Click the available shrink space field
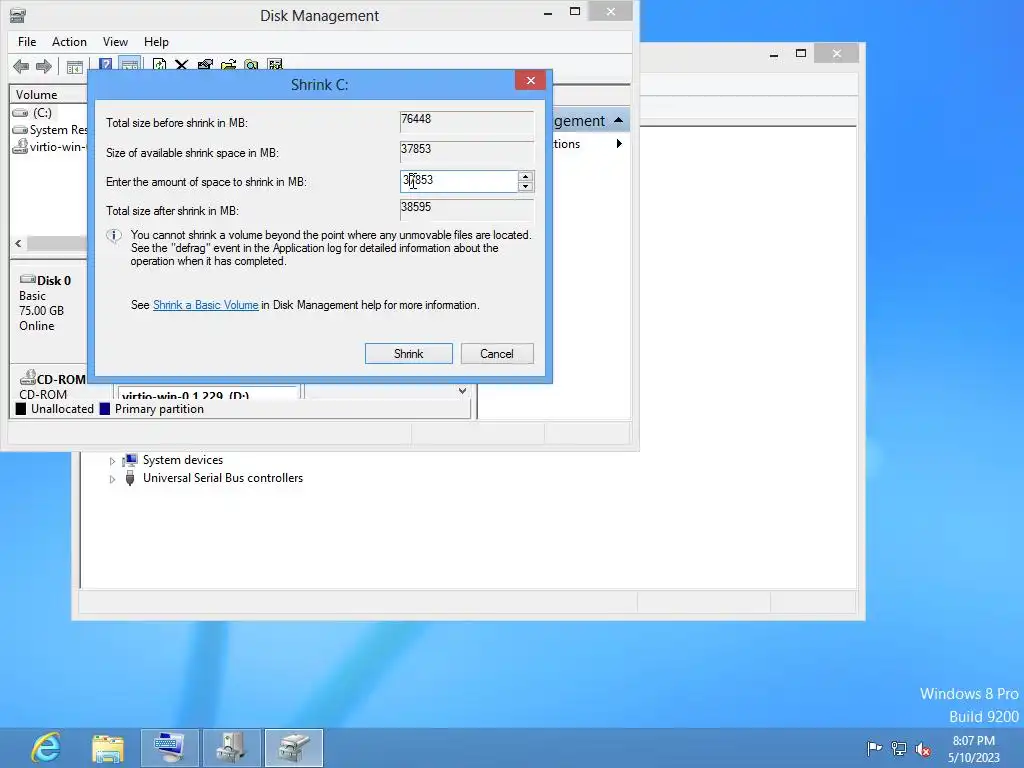Image resolution: width=1024 pixels, height=768 pixels. [x=466, y=152]
